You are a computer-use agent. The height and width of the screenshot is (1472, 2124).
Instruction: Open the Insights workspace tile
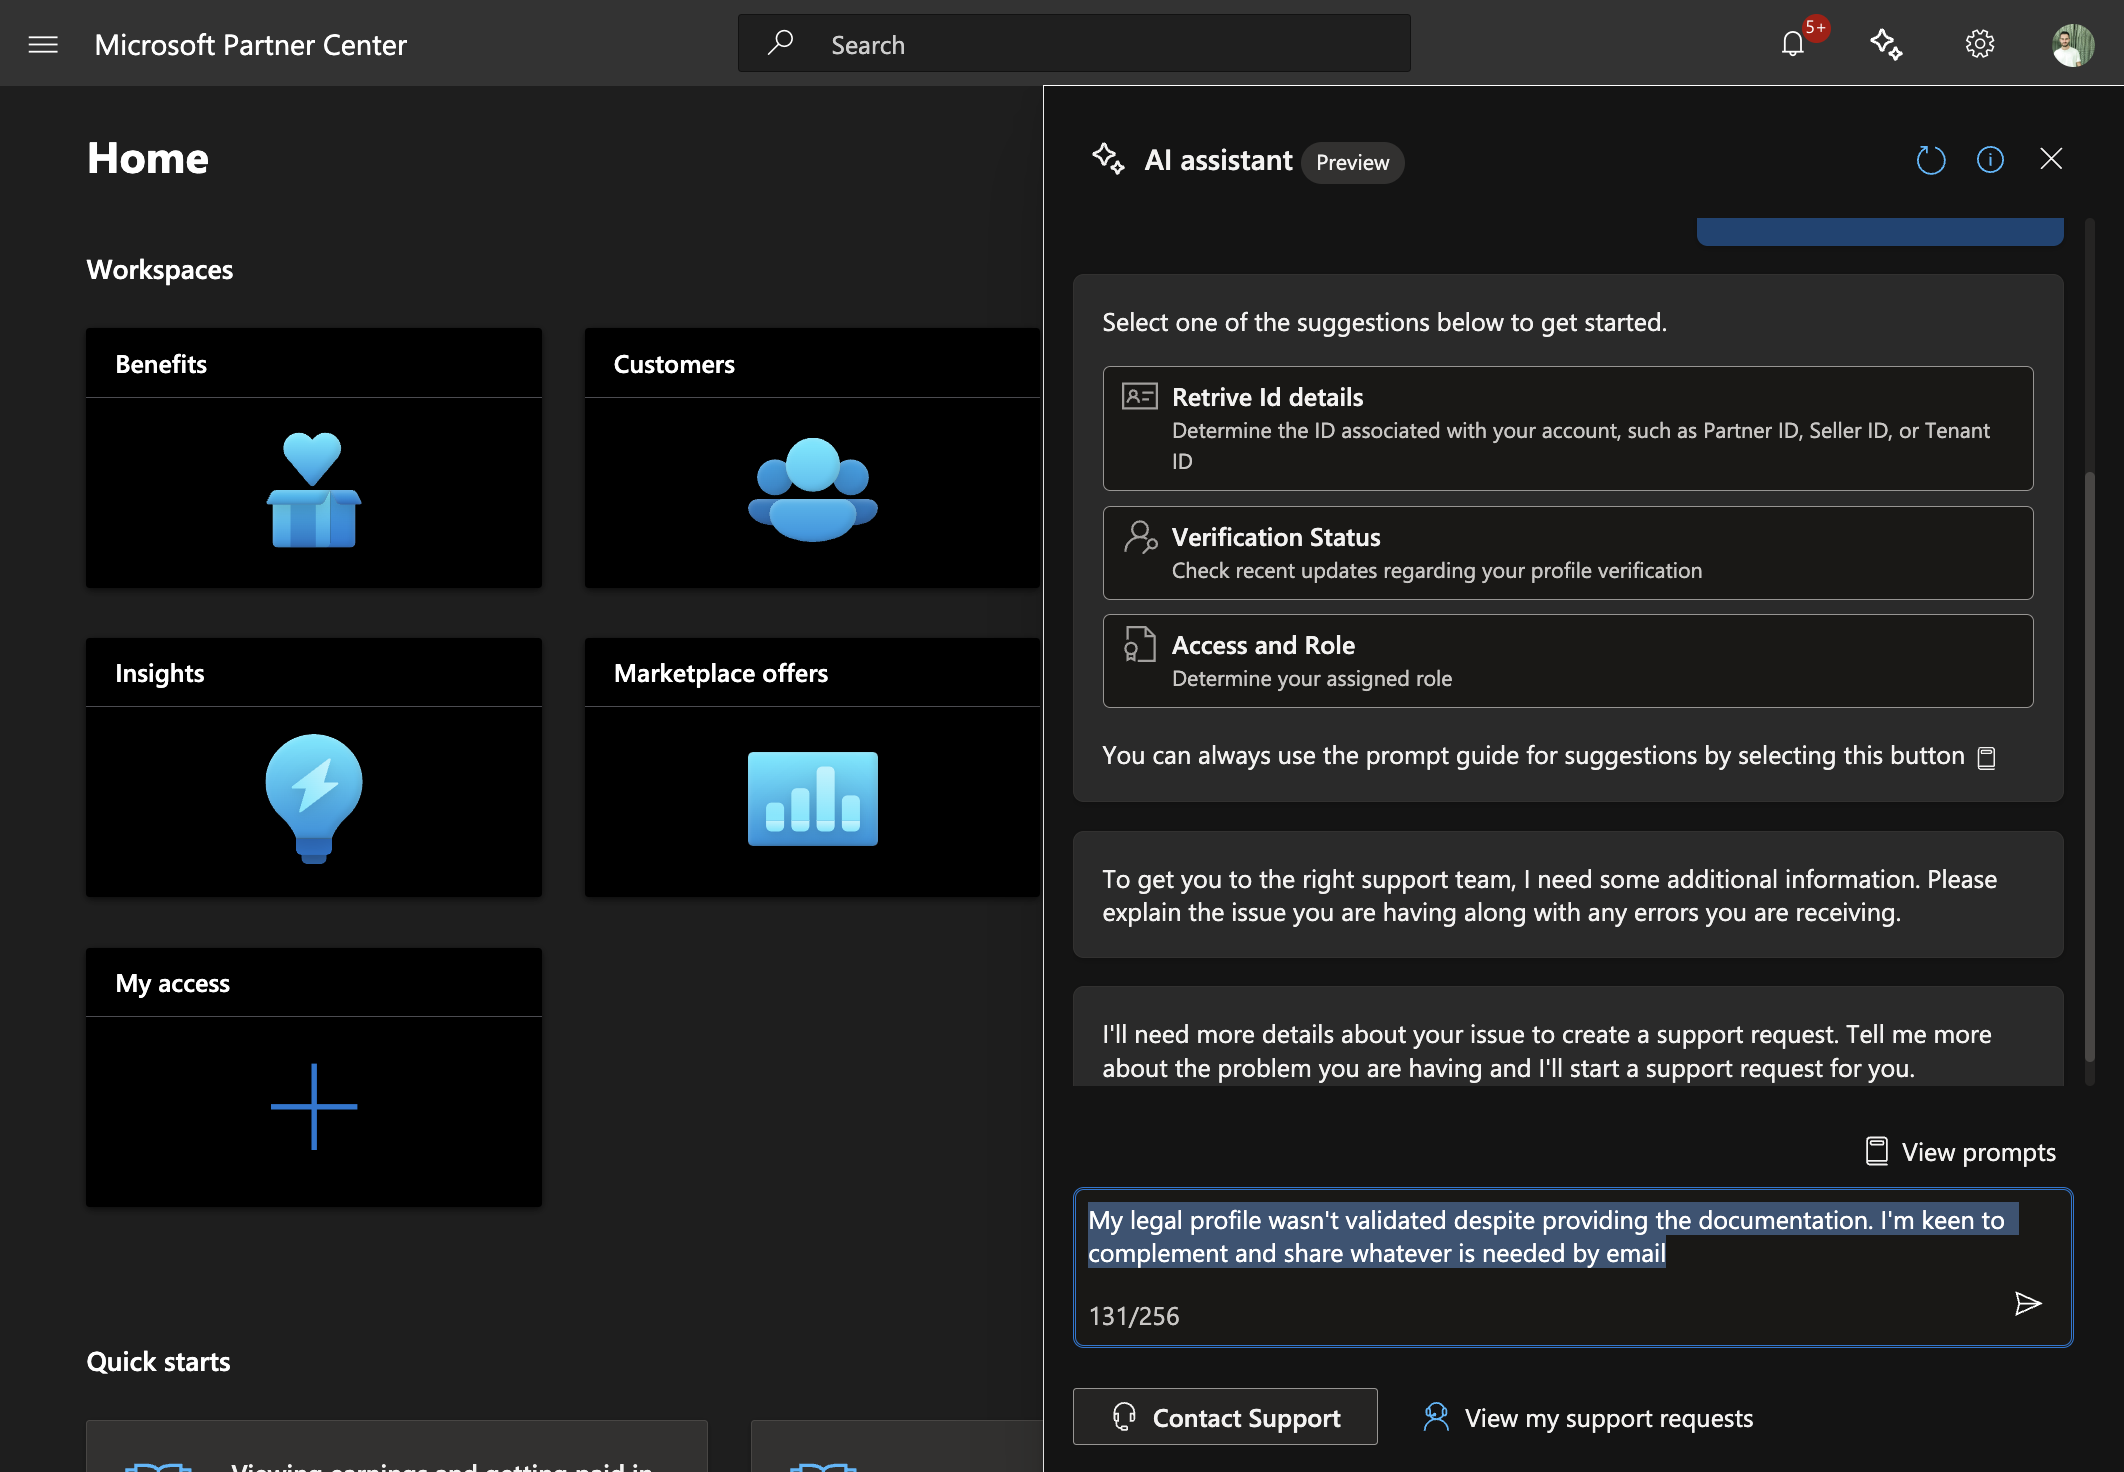click(x=314, y=767)
